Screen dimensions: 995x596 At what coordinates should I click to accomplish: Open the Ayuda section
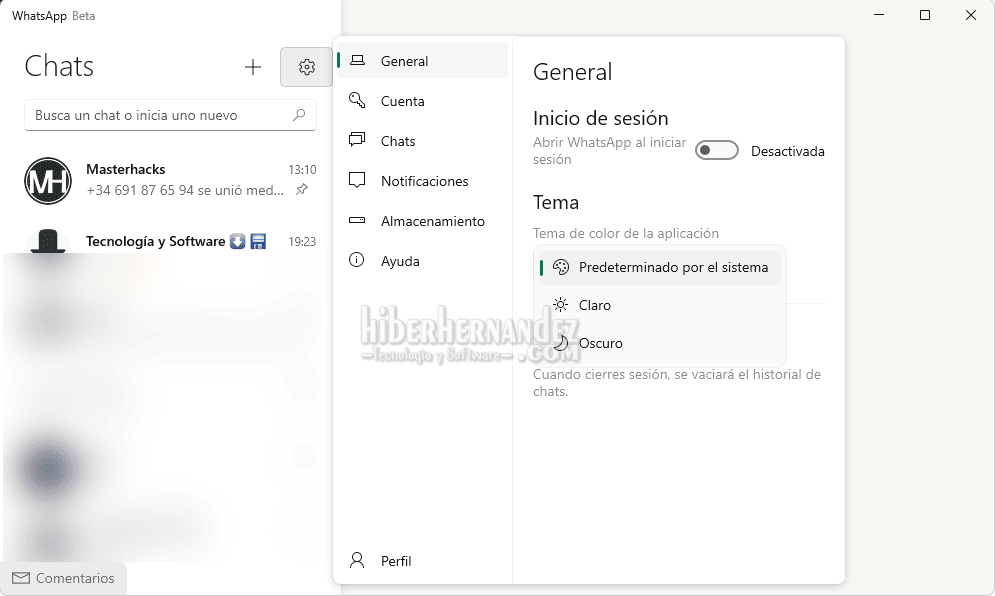pos(423,261)
